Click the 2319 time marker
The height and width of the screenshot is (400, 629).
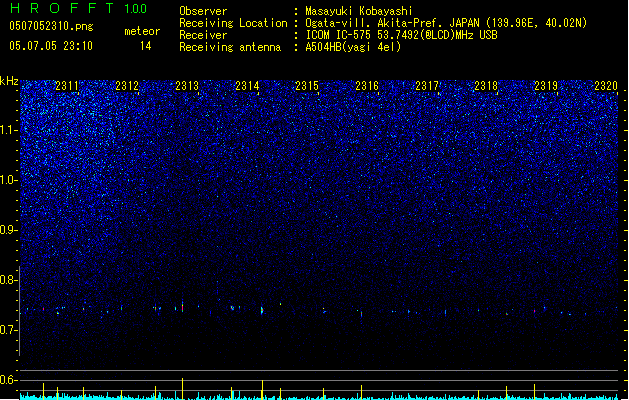click(546, 86)
